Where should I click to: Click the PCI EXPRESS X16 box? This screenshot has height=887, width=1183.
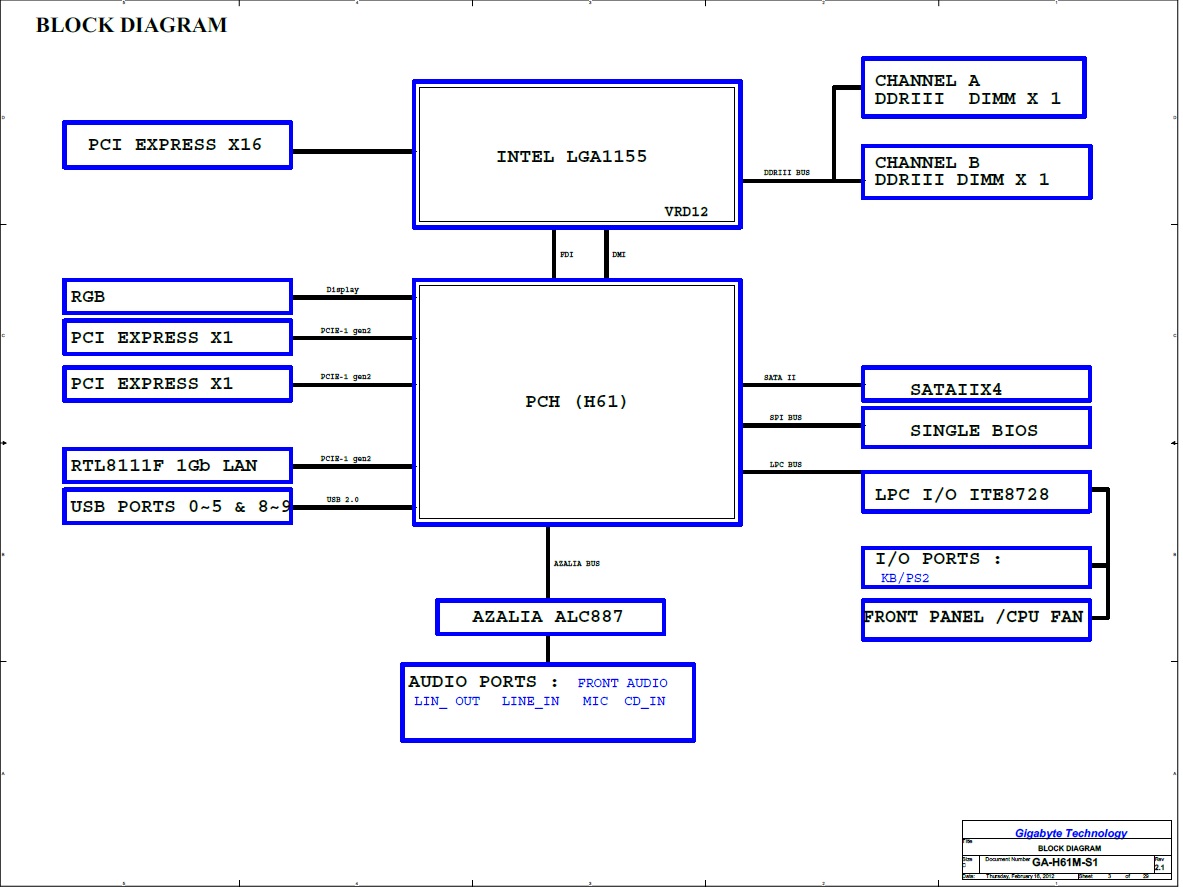177,145
